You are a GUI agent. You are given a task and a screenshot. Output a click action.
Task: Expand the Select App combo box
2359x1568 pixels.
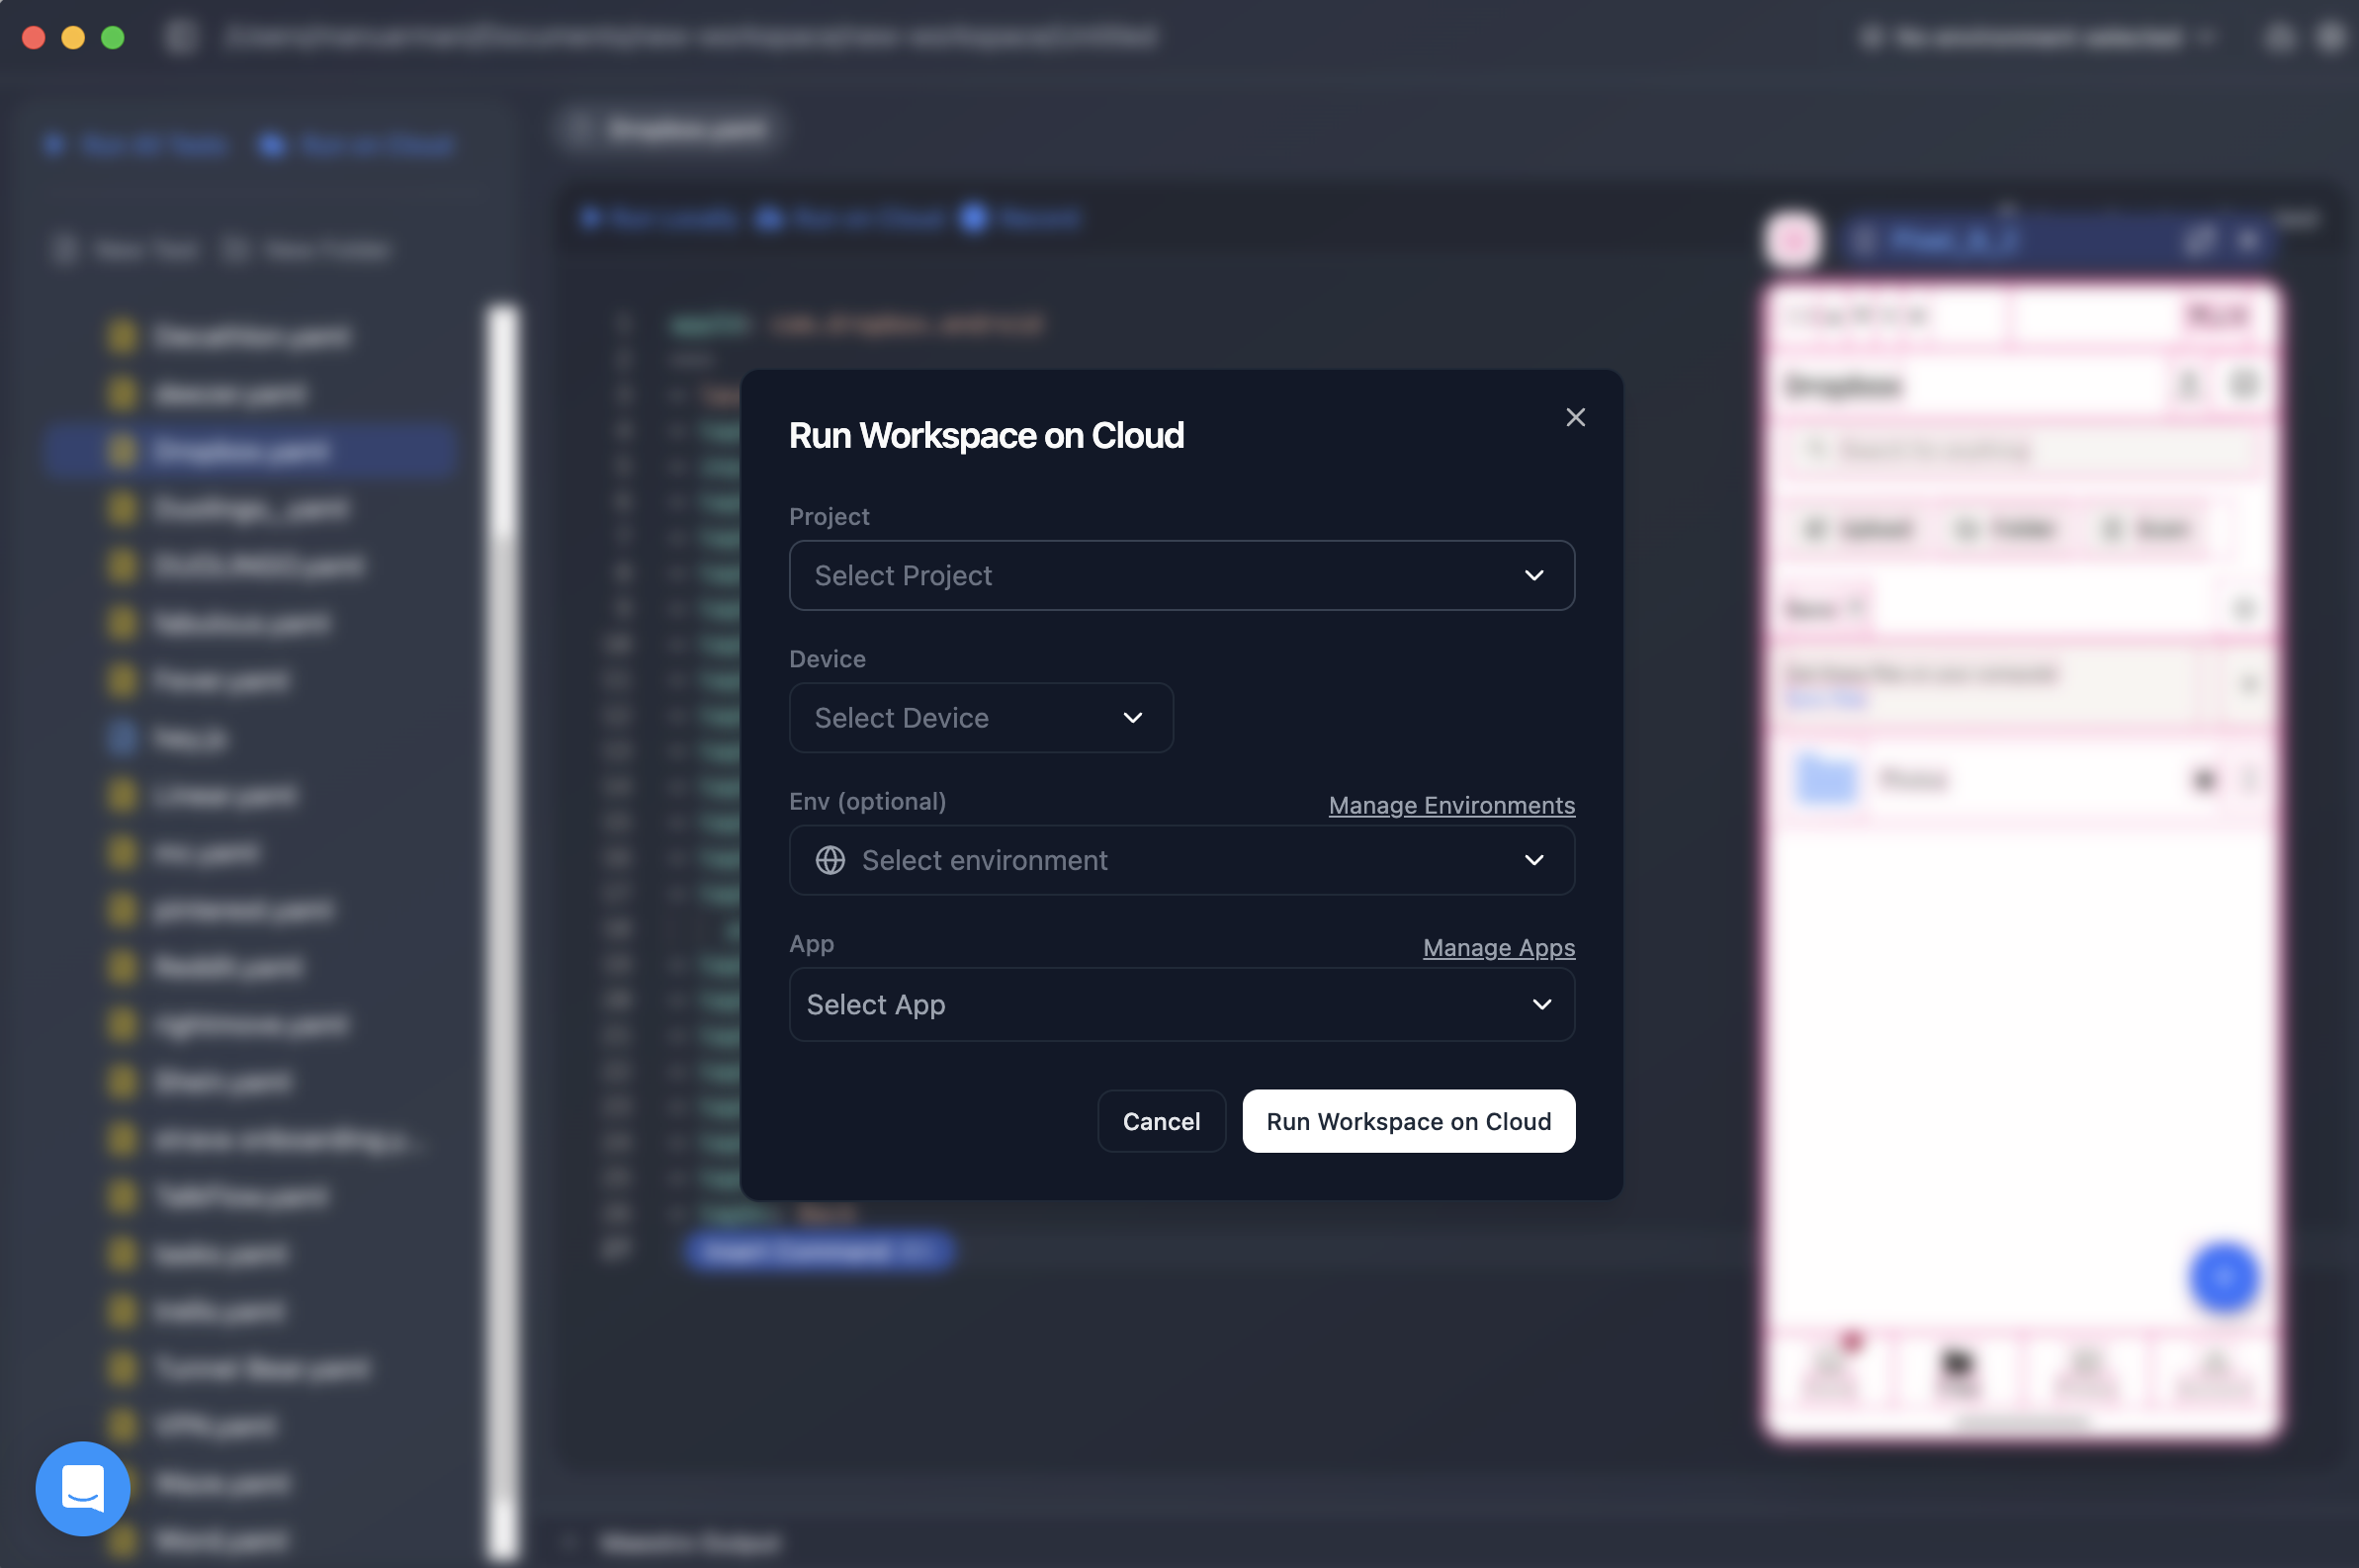tap(1181, 1005)
